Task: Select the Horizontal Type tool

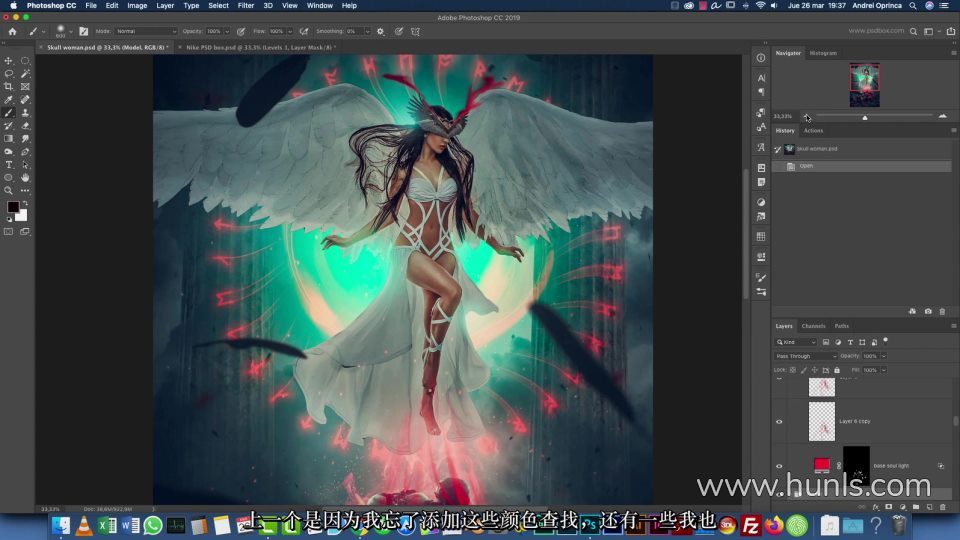Action: point(9,165)
